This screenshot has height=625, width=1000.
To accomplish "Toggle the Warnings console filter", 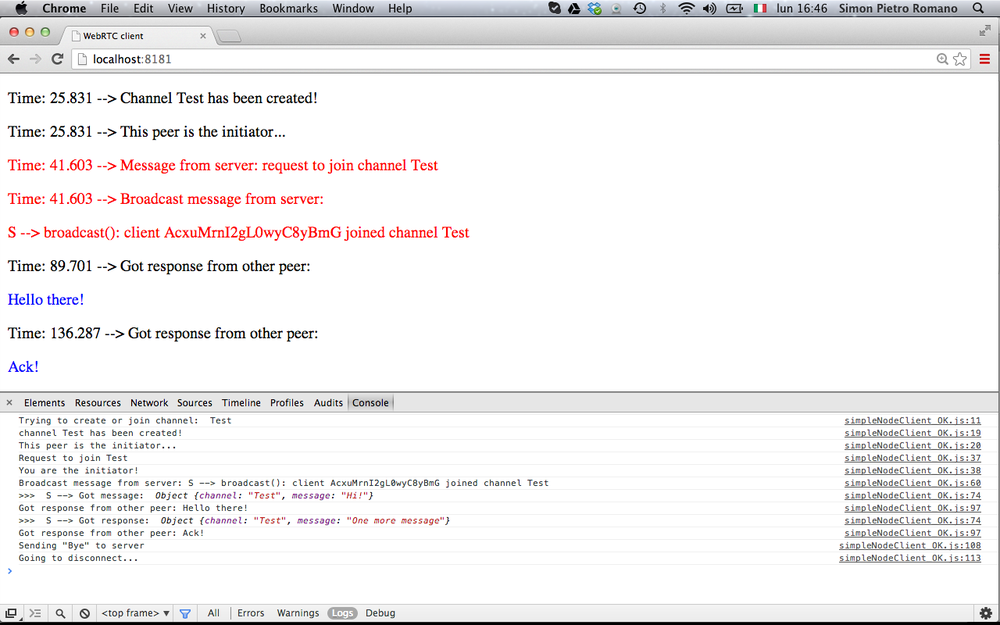I will (298, 613).
